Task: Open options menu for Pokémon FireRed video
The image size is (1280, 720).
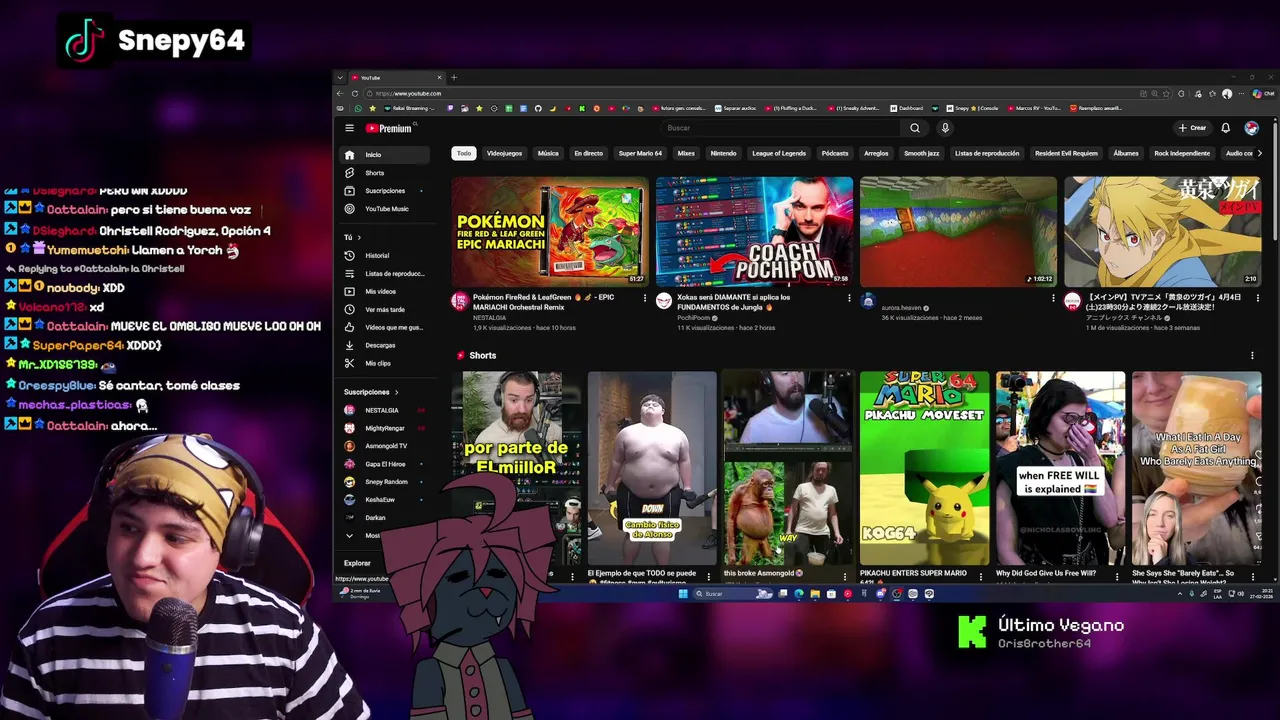Action: pyautogui.click(x=644, y=298)
